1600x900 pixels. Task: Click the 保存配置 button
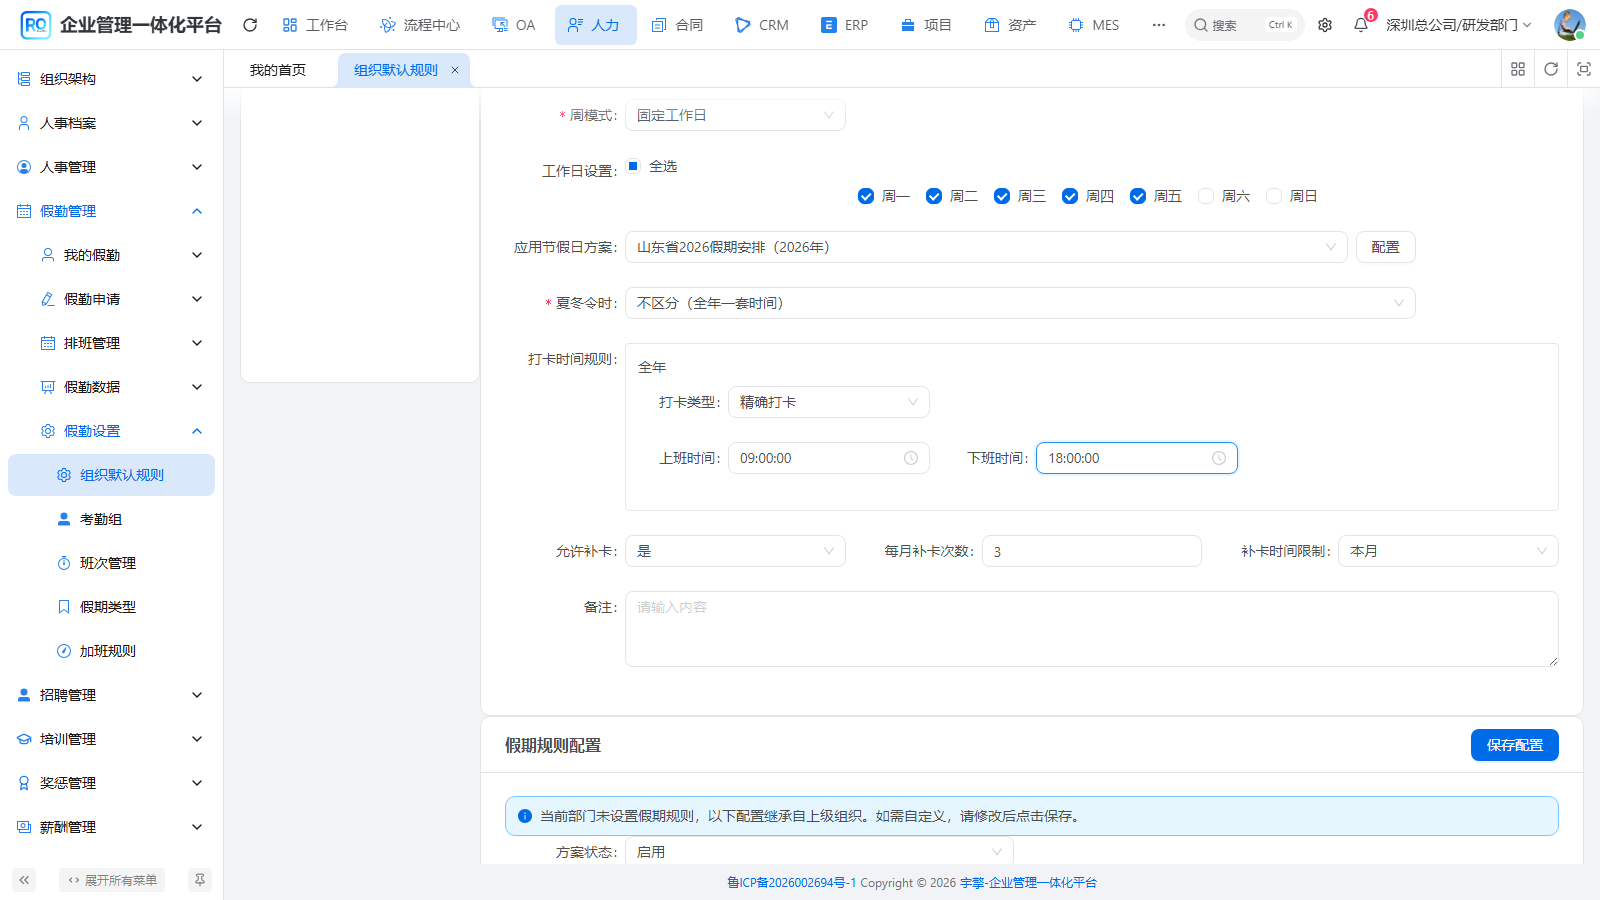tap(1515, 745)
